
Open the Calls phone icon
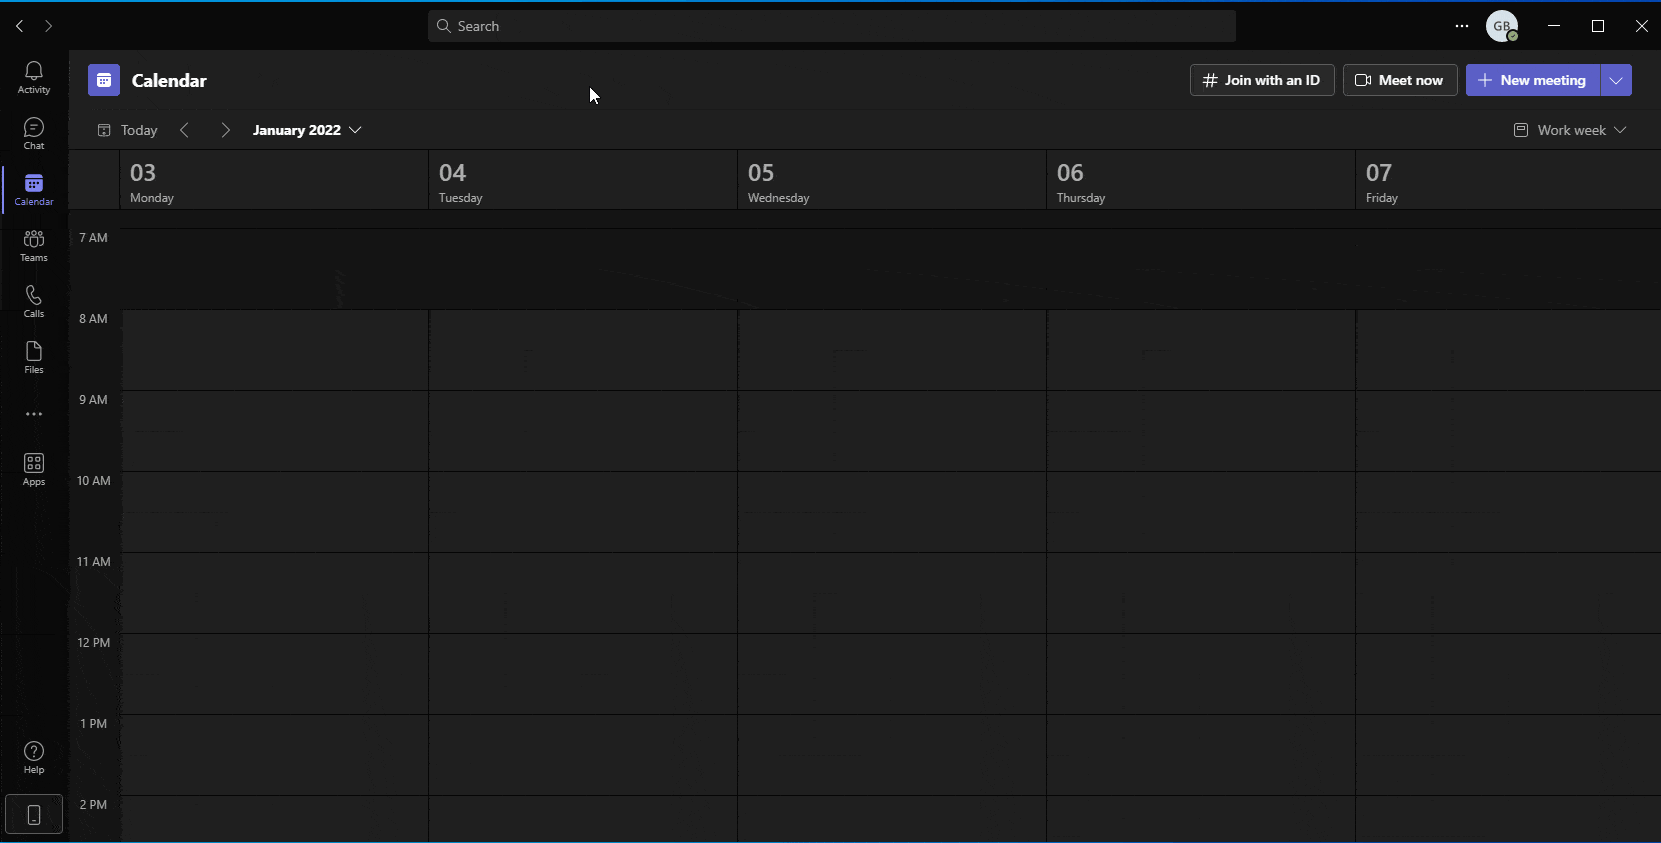pos(34,300)
